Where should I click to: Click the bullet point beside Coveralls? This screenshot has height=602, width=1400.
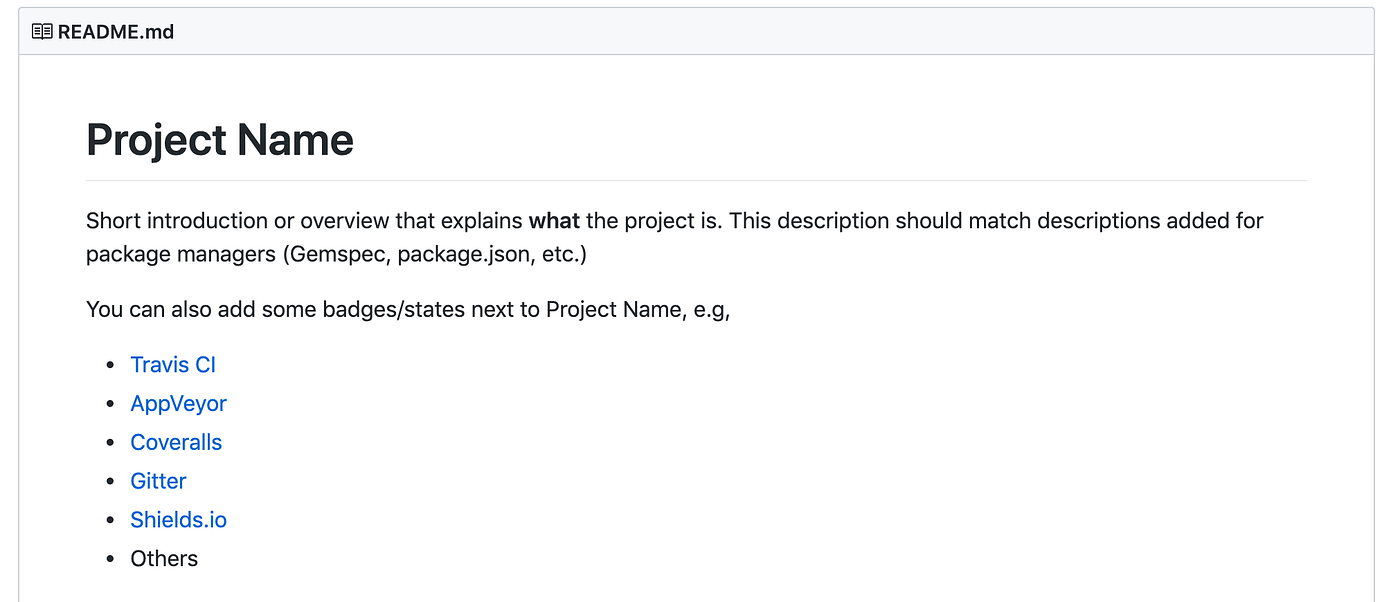(x=110, y=443)
